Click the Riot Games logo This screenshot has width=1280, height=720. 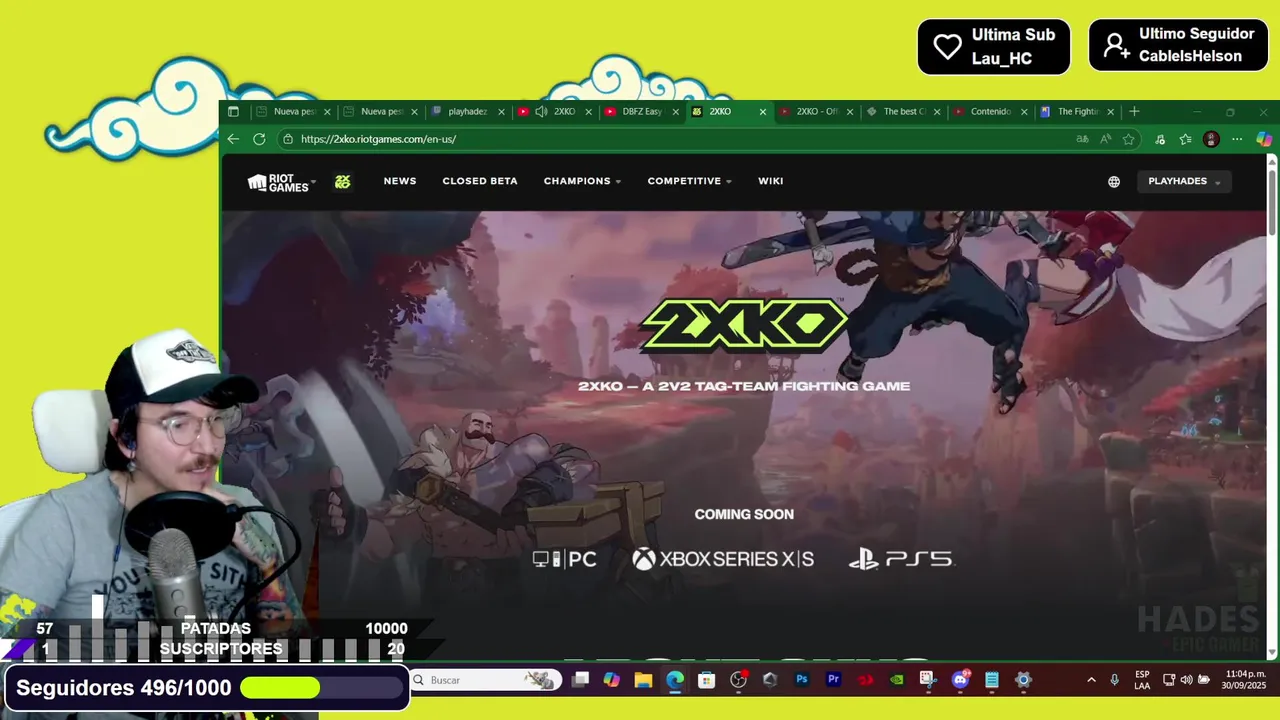click(278, 182)
